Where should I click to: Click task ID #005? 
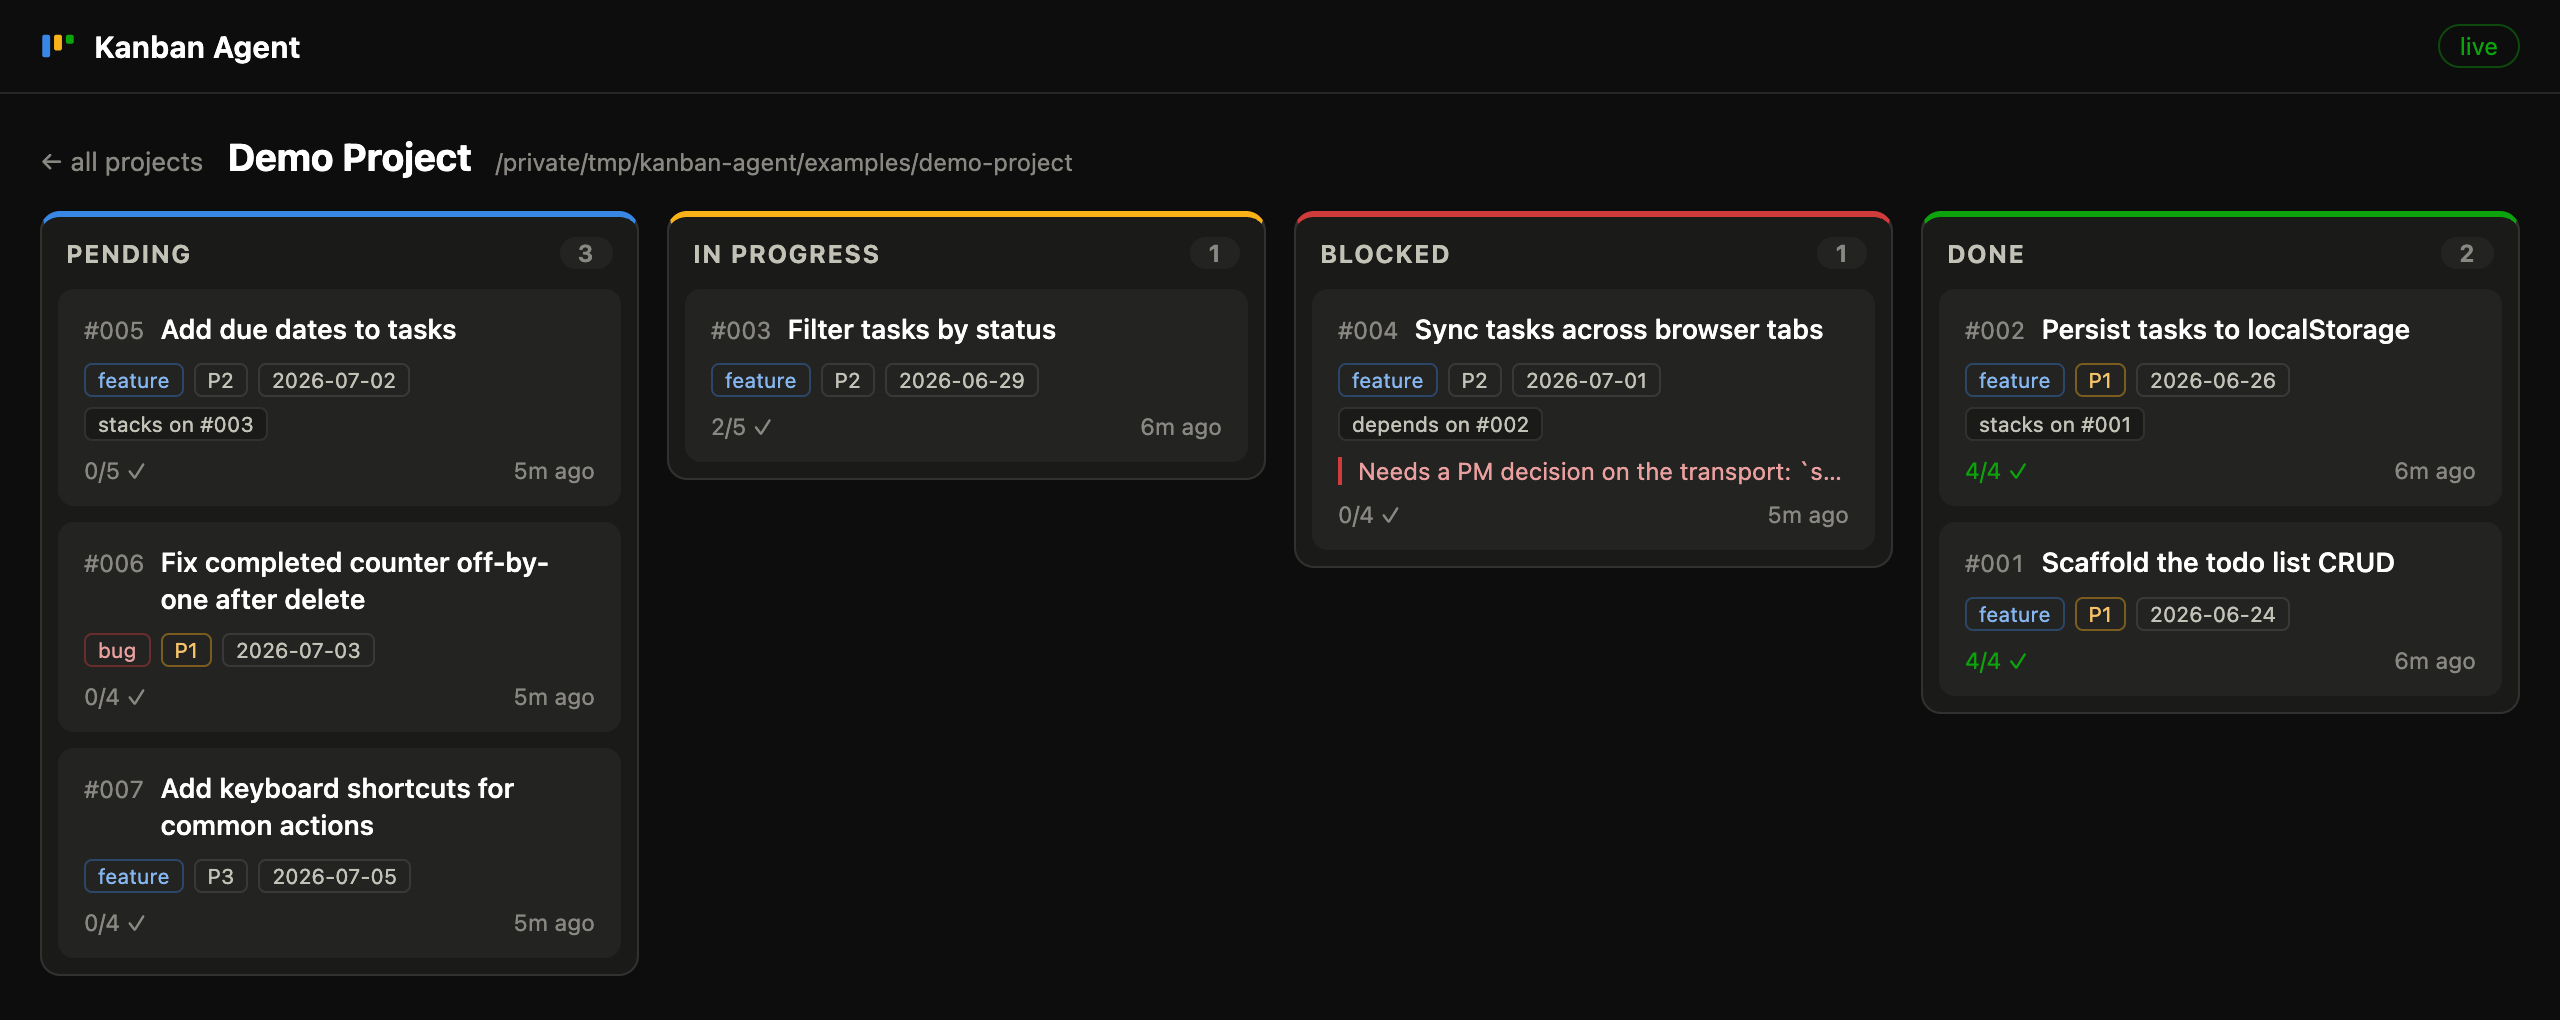pyautogui.click(x=114, y=331)
